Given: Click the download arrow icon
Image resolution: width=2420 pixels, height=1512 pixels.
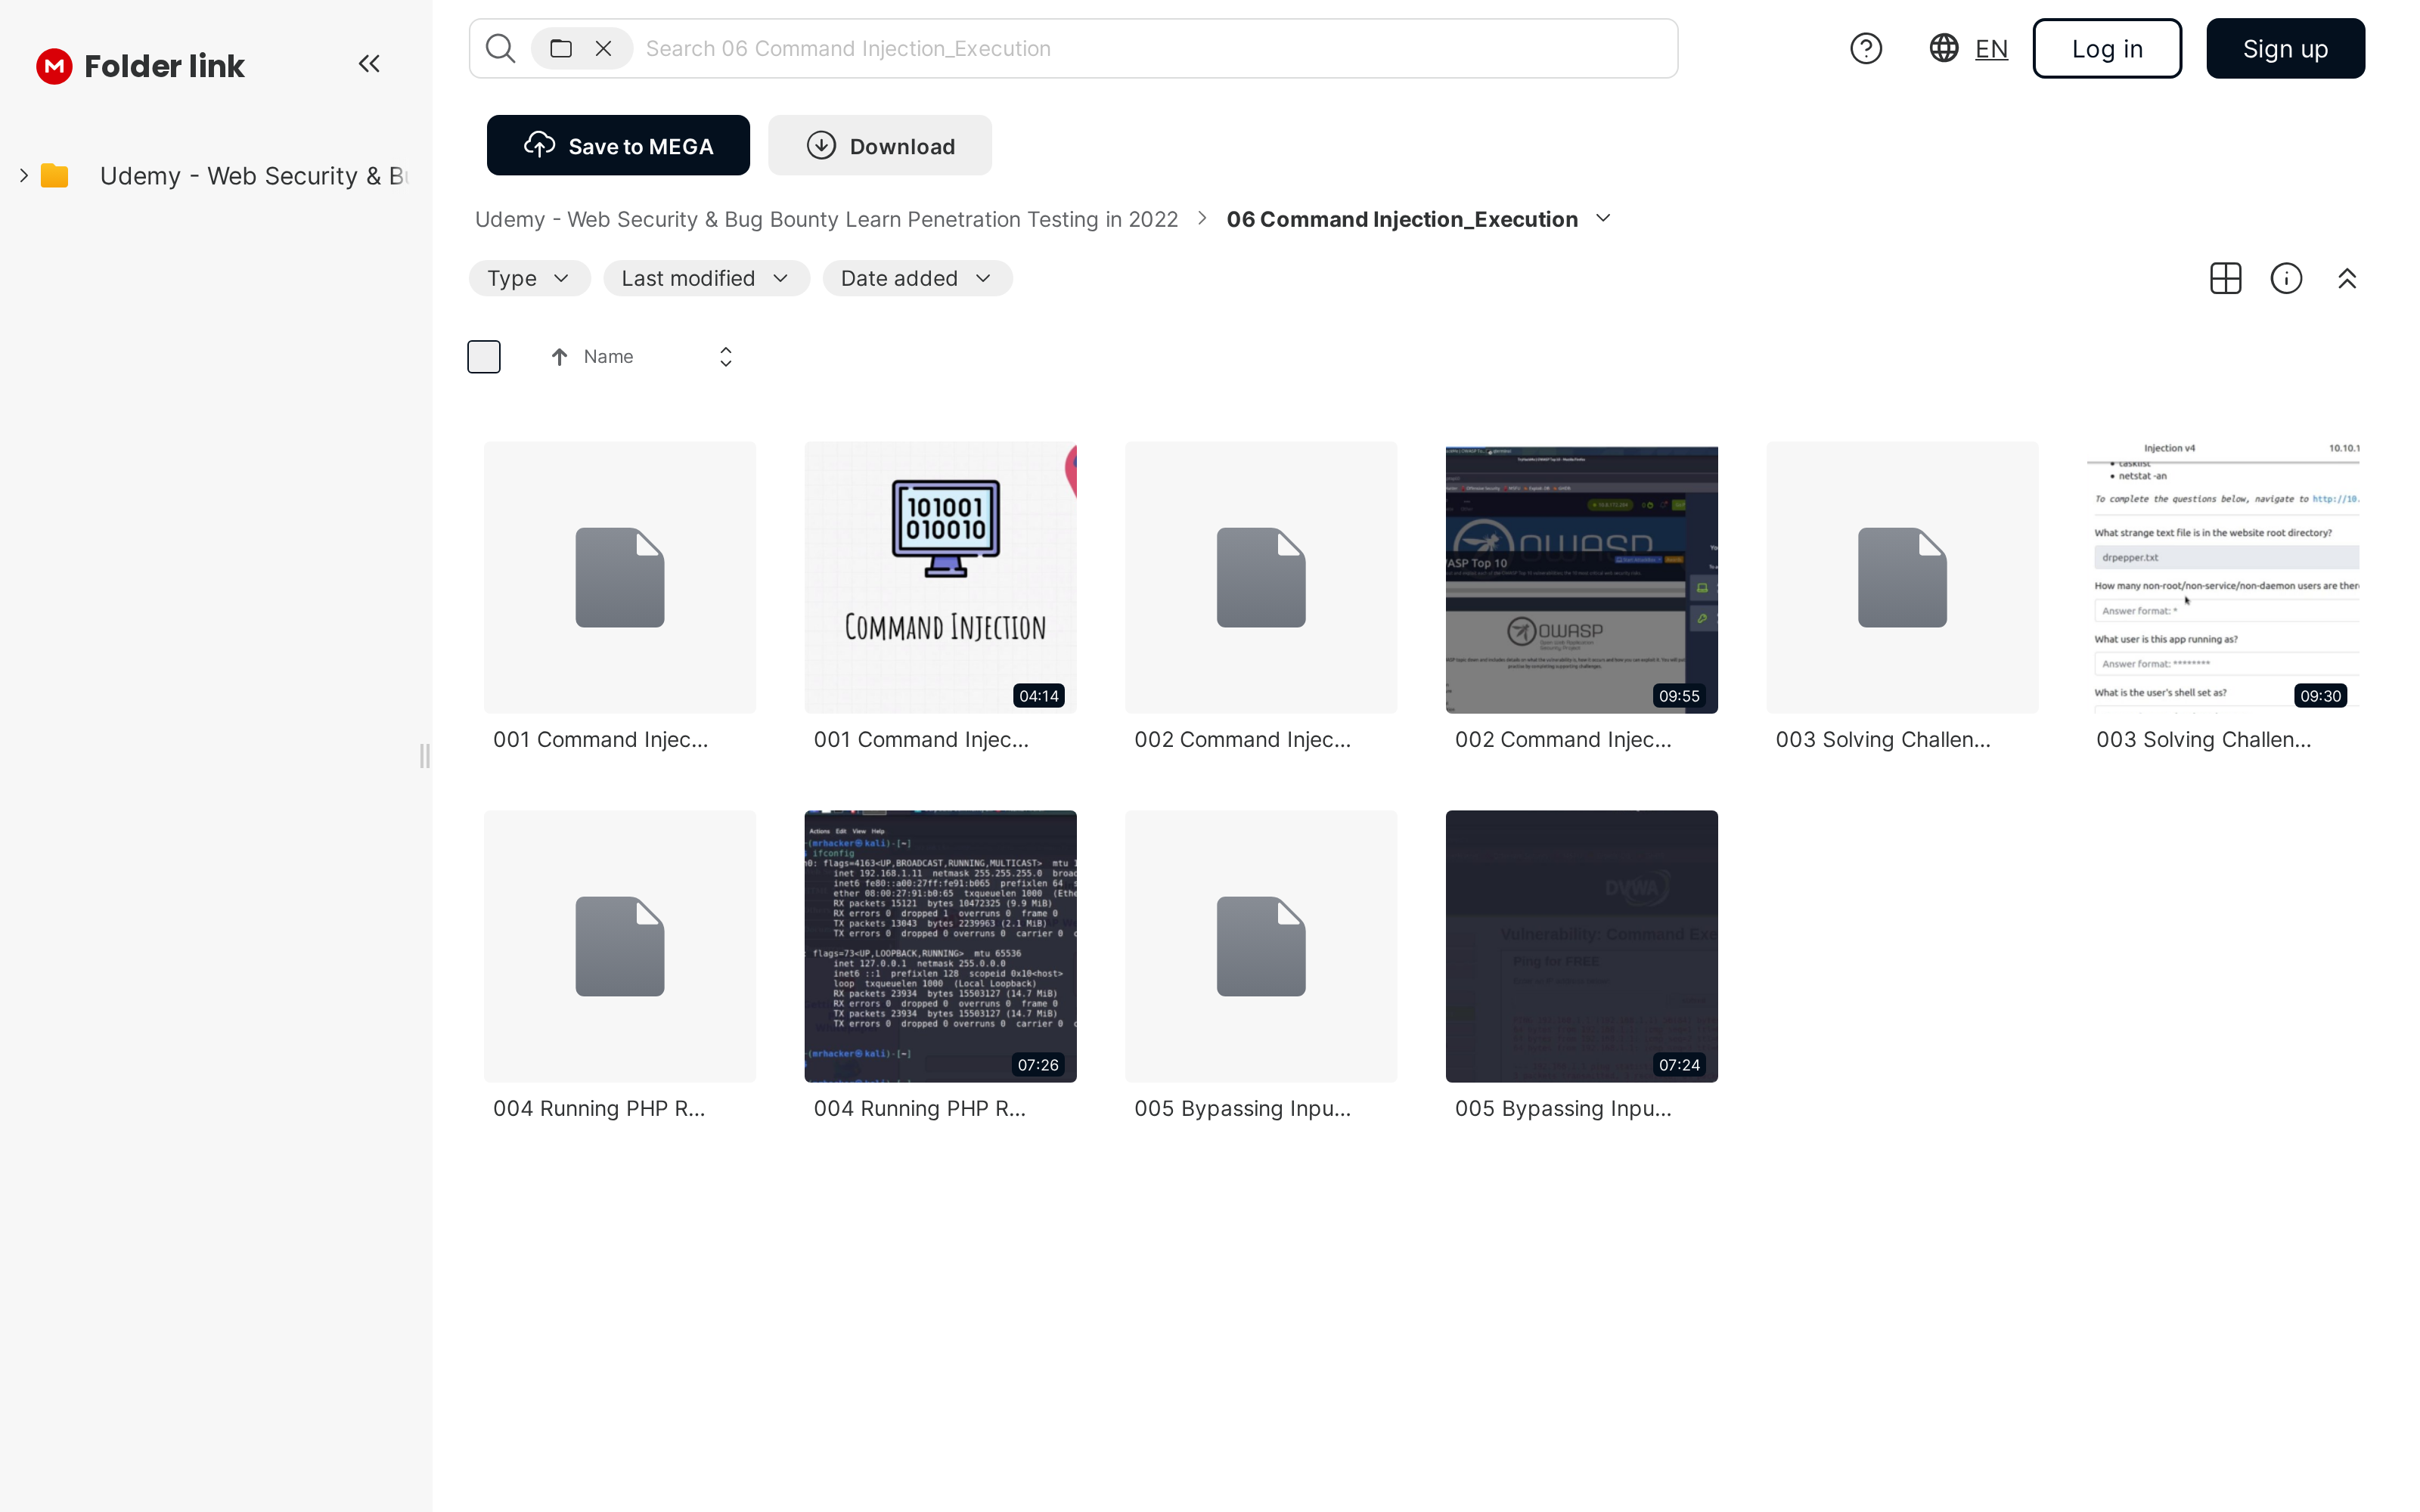Looking at the screenshot, I should pyautogui.click(x=821, y=145).
